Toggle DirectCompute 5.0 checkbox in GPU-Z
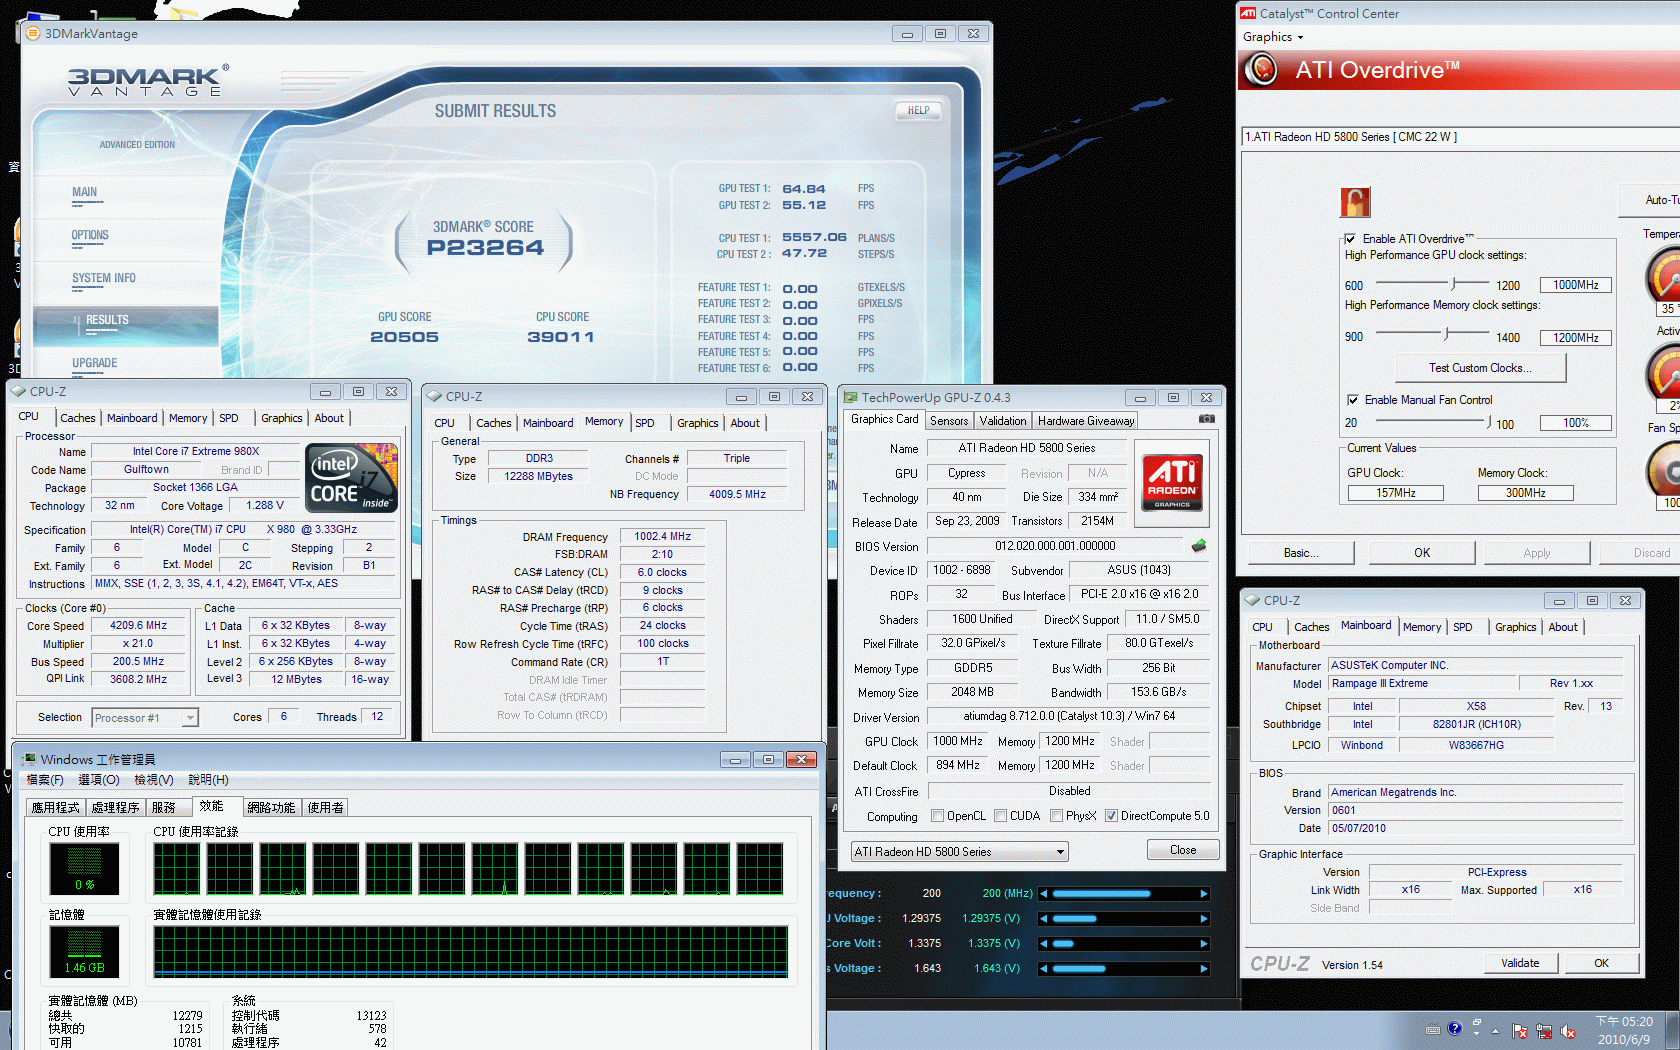Screen dimensions: 1680x1050 tap(1112, 816)
